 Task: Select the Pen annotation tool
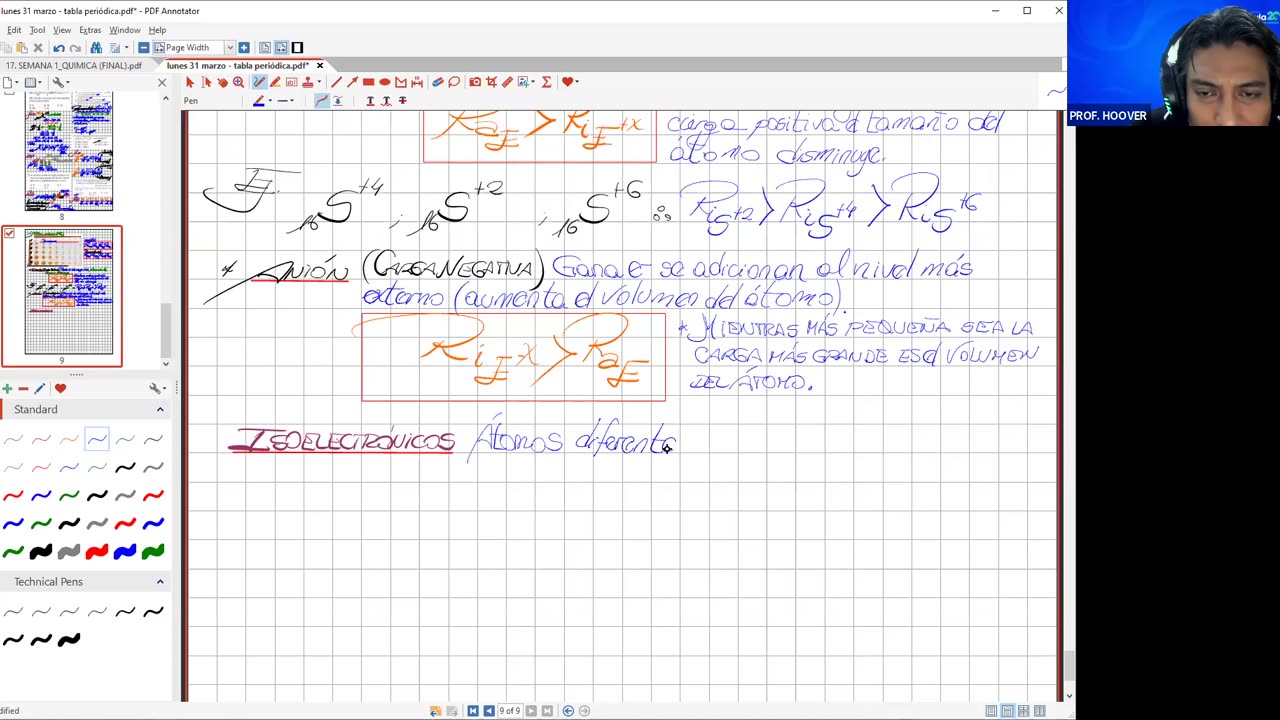coord(260,82)
